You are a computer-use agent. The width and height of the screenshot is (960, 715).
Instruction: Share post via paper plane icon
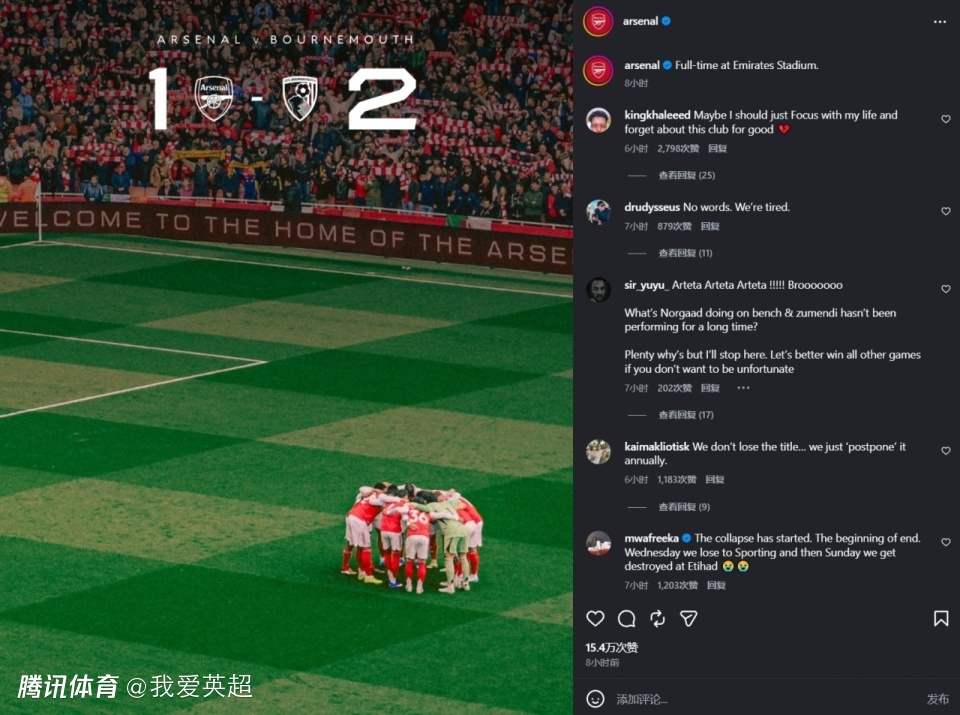pos(689,618)
